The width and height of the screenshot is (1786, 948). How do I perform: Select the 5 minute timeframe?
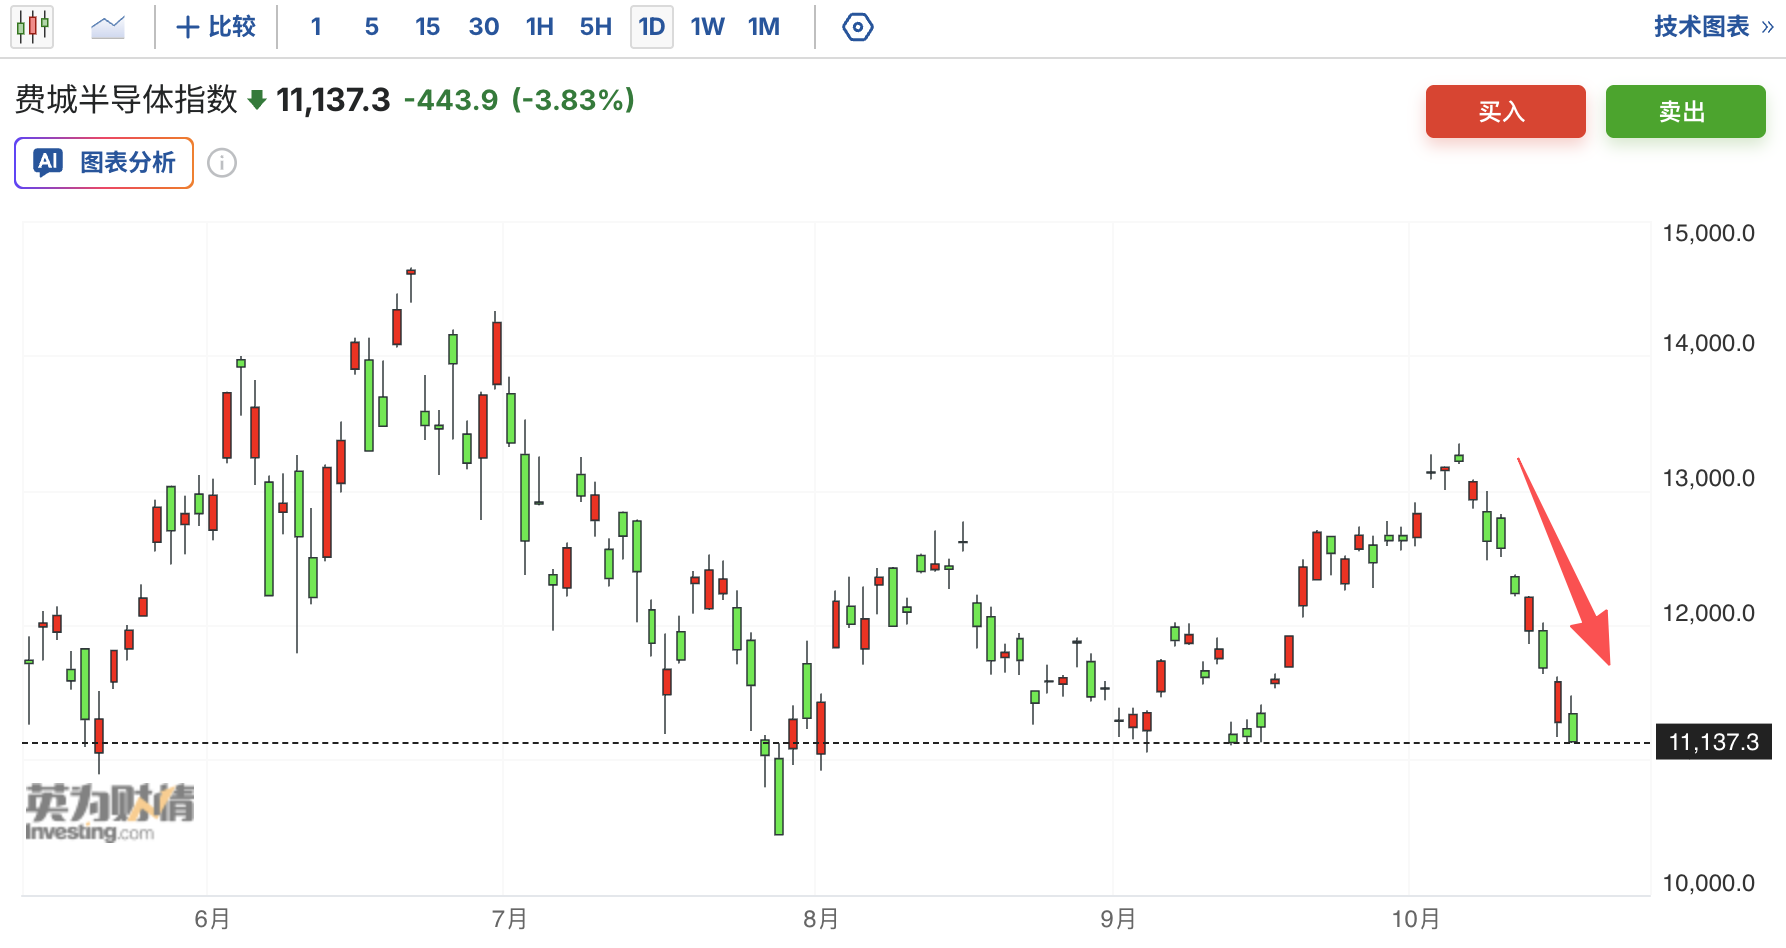point(372,27)
